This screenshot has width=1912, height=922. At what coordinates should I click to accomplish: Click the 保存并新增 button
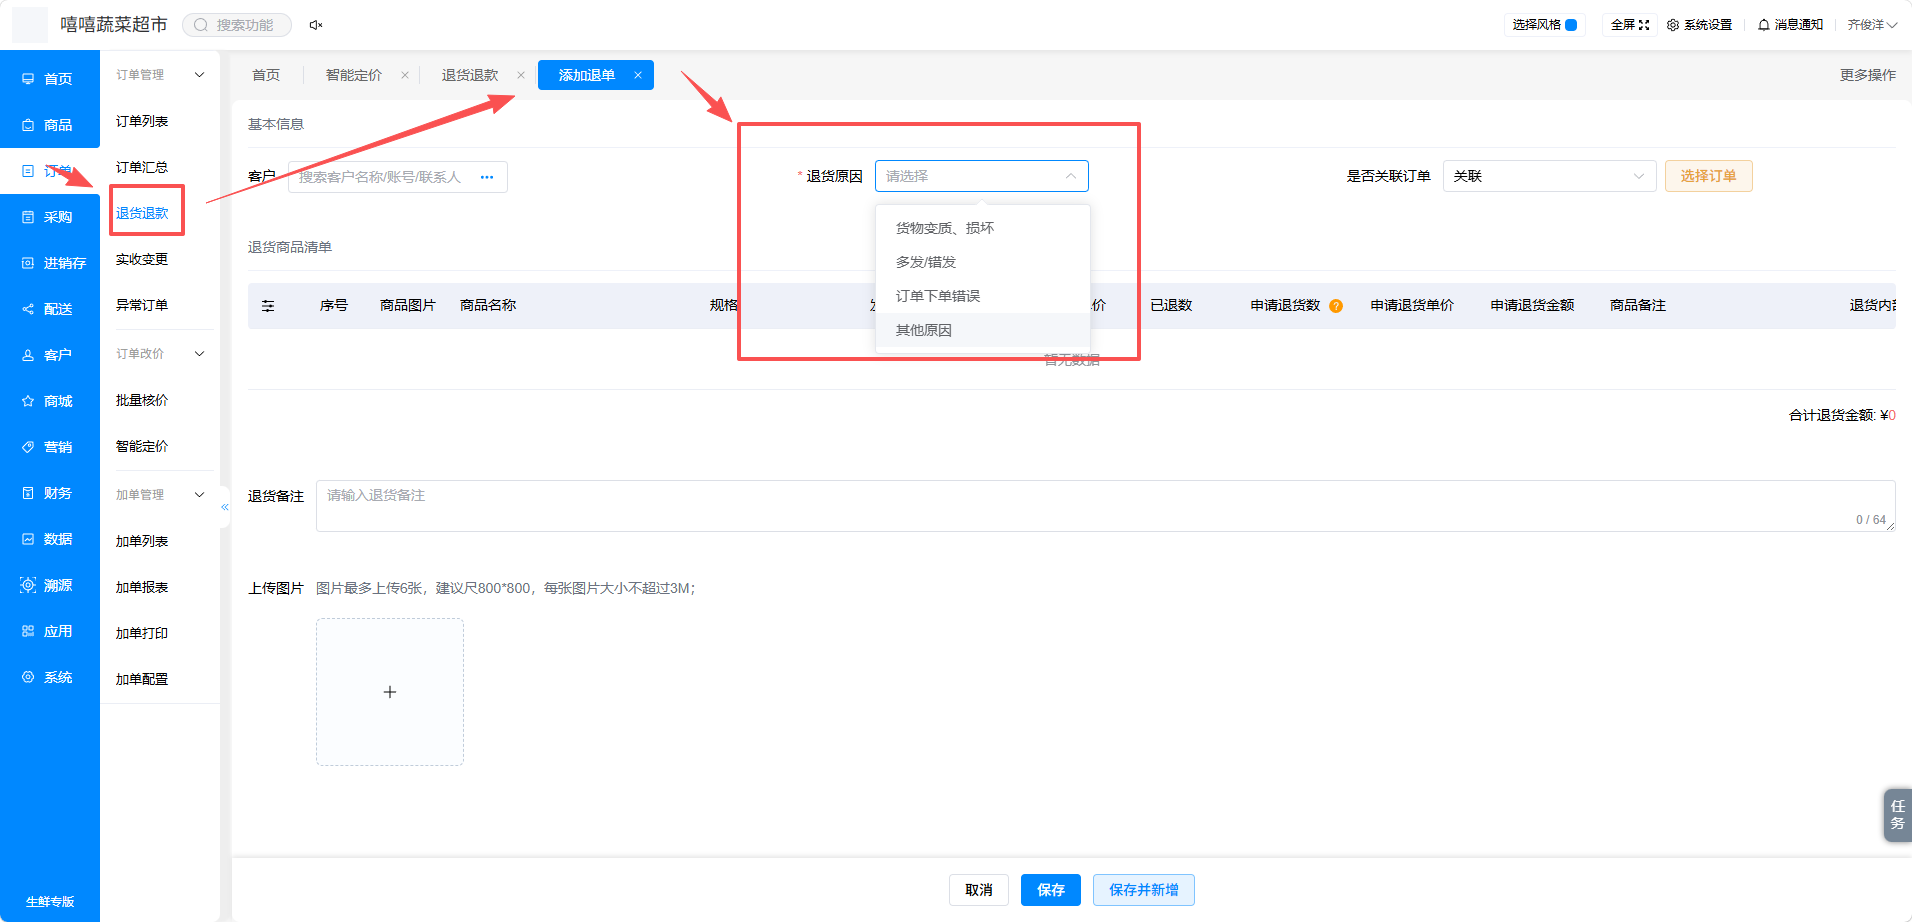coord(1144,890)
